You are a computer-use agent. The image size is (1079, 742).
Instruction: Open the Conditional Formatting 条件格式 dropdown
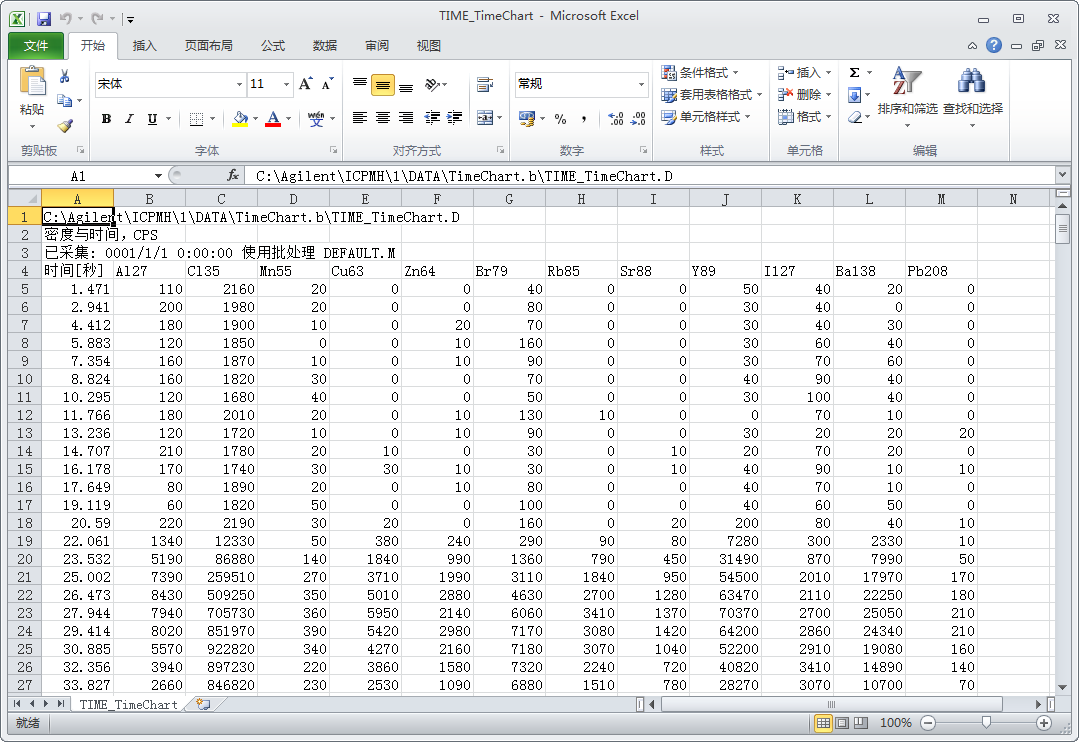click(x=700, y=72)
